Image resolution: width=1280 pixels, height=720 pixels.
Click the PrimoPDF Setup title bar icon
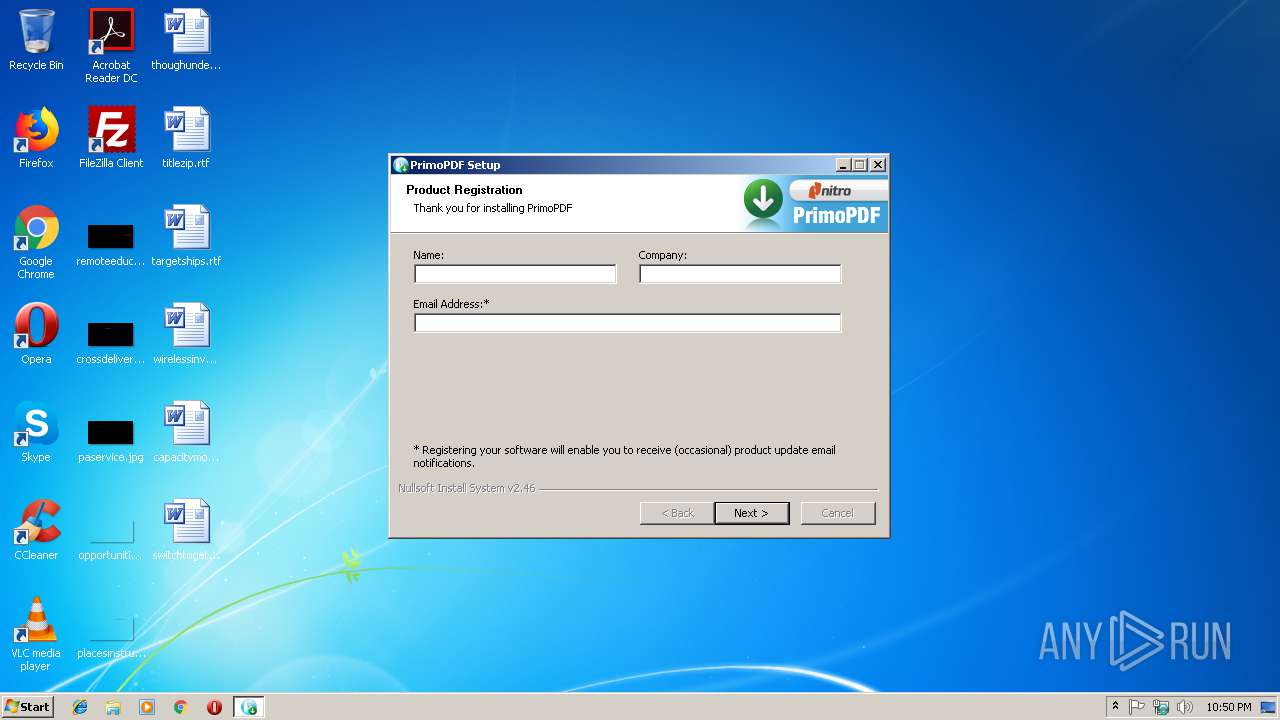coord(401,165)
